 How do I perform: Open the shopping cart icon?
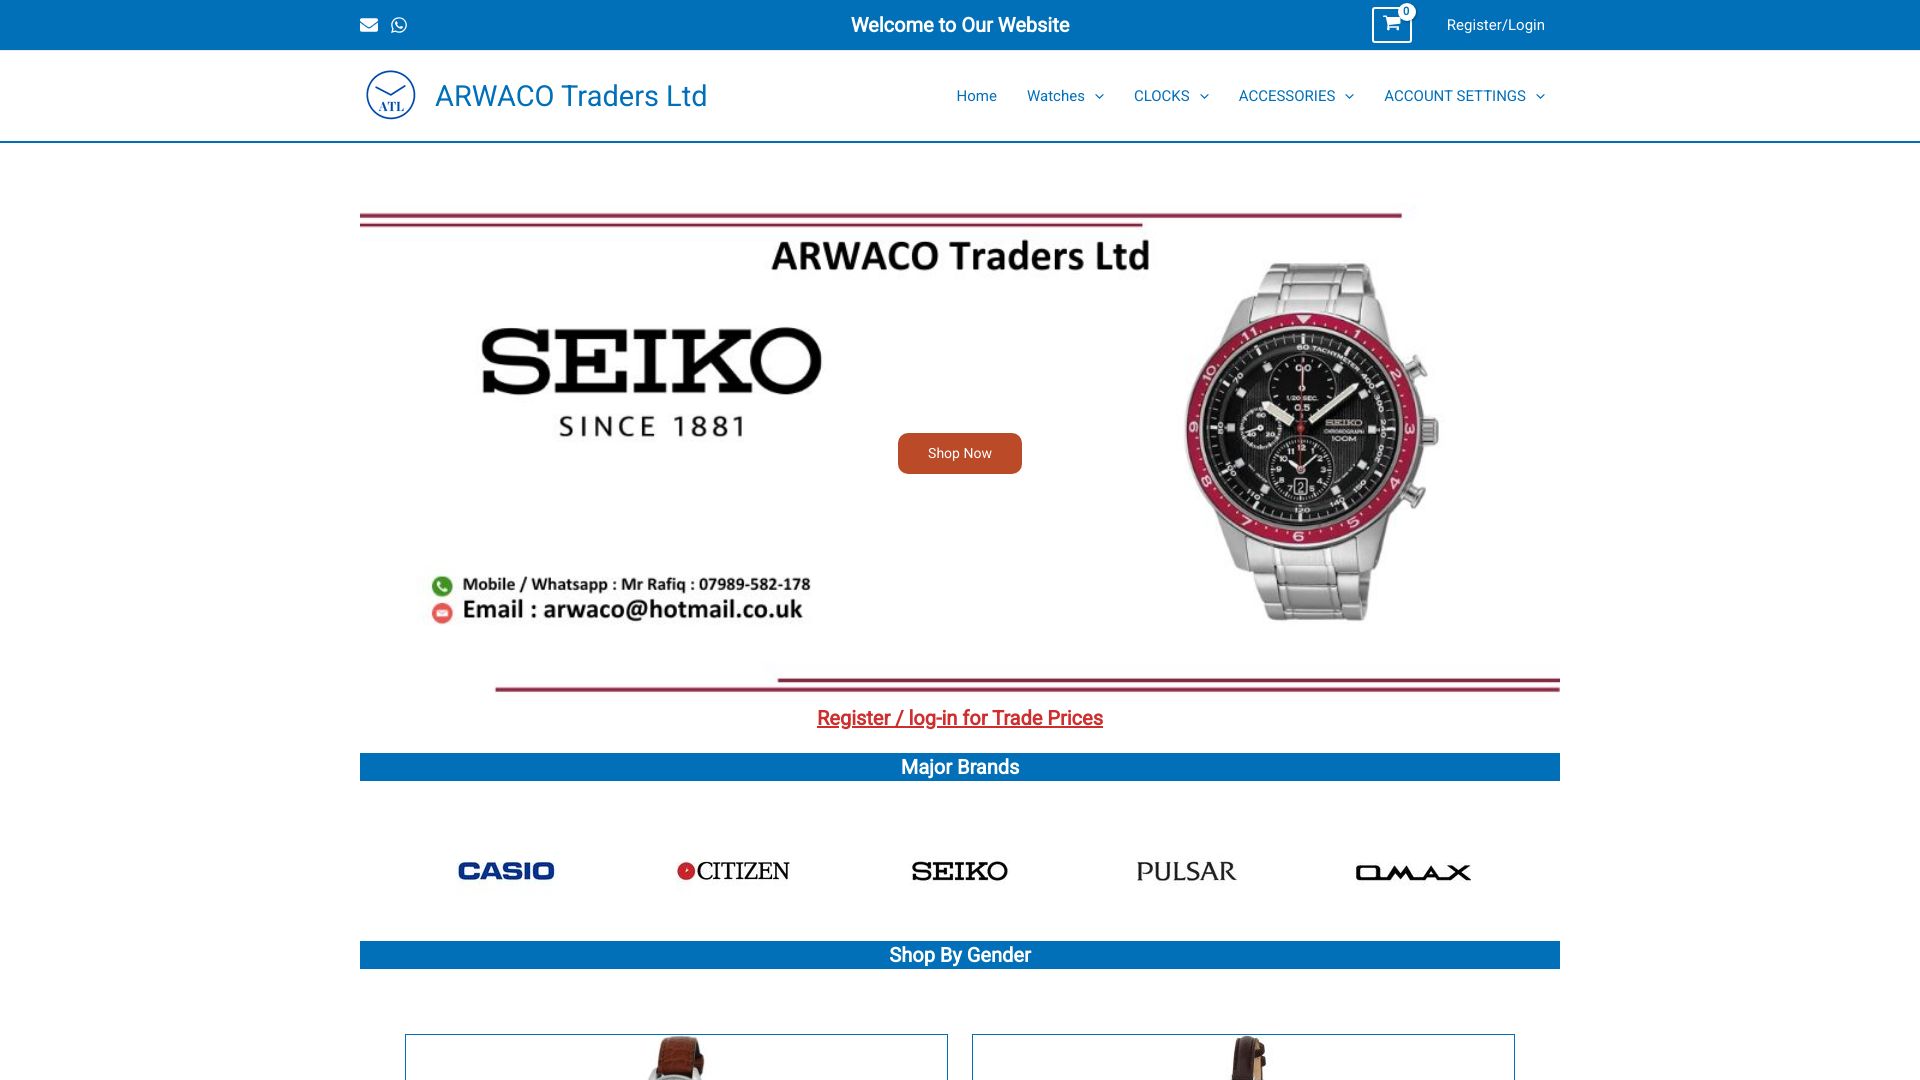[1391, 25]
